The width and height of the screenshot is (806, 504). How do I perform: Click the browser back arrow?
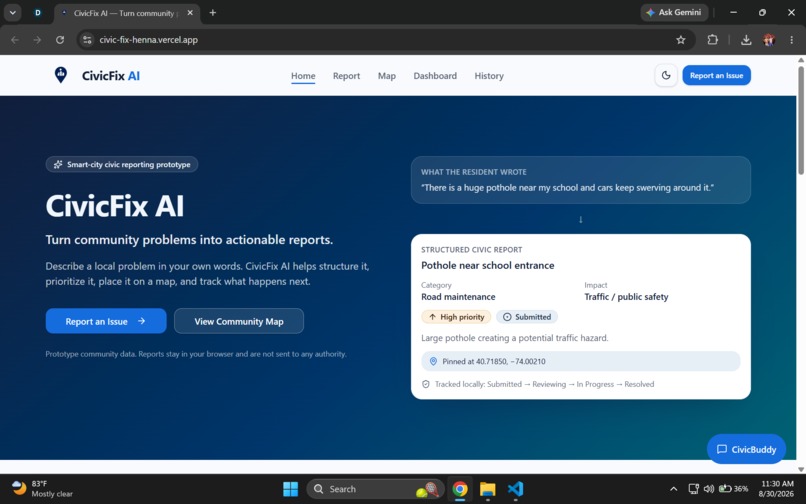14,40
